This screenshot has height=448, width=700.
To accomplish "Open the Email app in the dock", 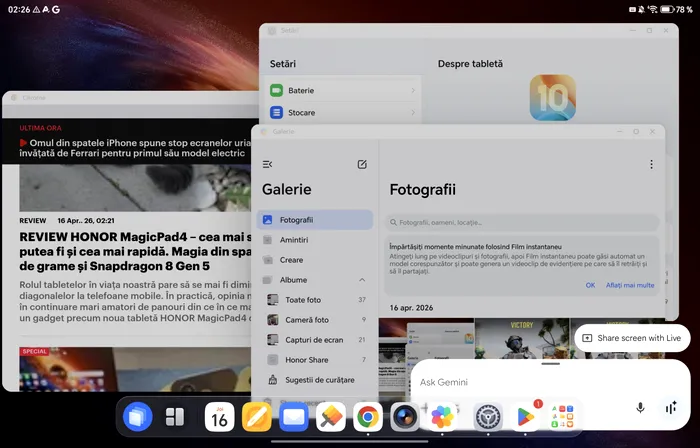I will (294, 417).
